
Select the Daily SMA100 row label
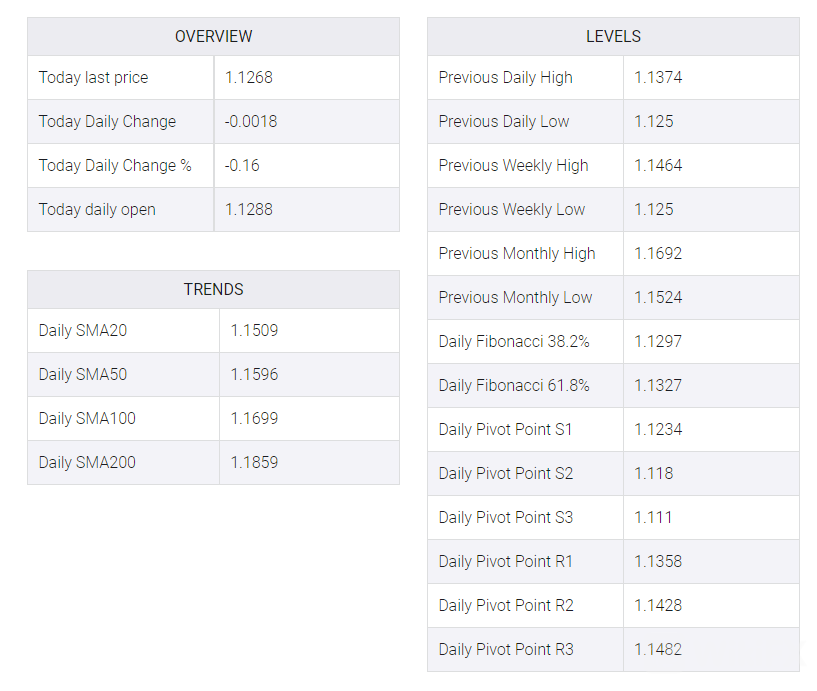pos(87,418)
